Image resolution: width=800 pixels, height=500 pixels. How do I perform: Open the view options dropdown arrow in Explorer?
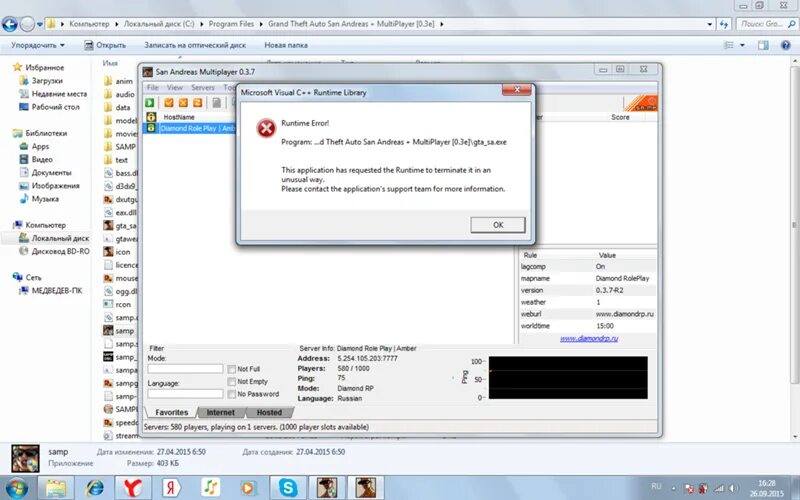pyautogui.click(x=742, y=45)
